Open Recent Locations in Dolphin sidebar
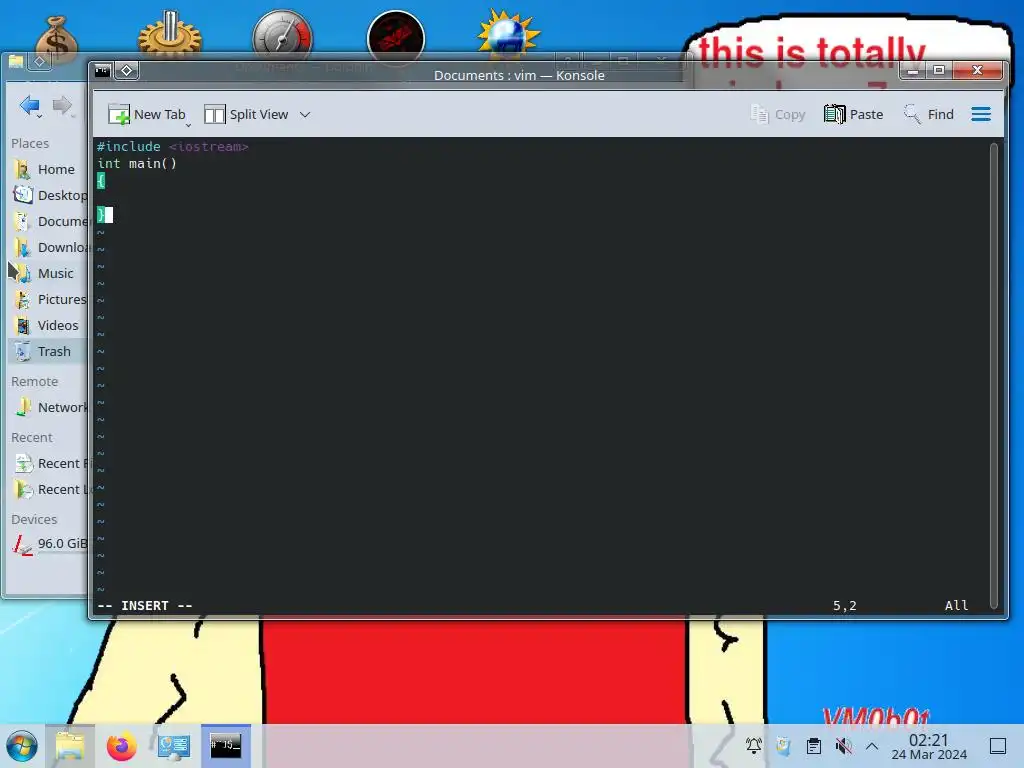 coord(49,490)
